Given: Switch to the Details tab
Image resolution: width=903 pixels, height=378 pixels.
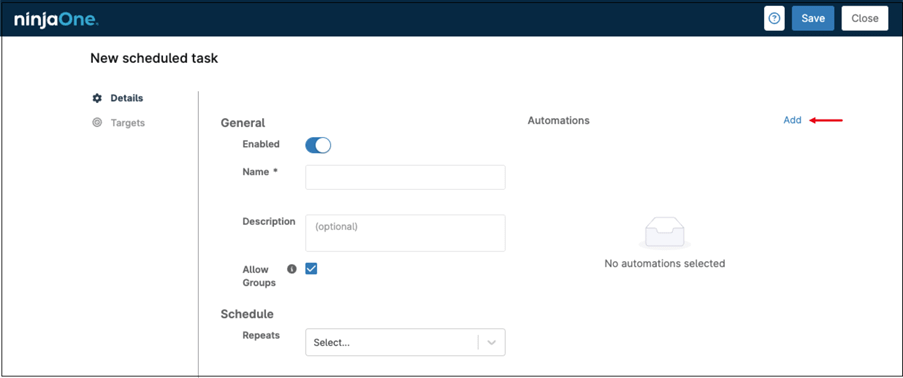Looking at the screenshot, I should click(x=118, y=98).
